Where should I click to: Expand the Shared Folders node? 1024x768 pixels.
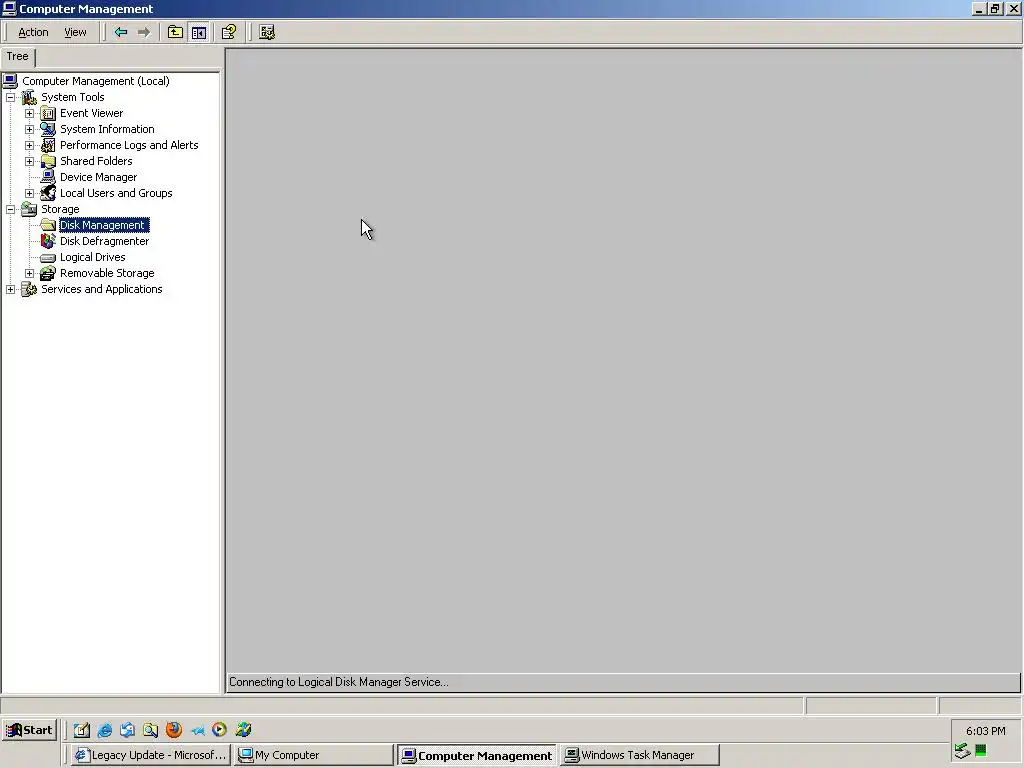[29, 161]
